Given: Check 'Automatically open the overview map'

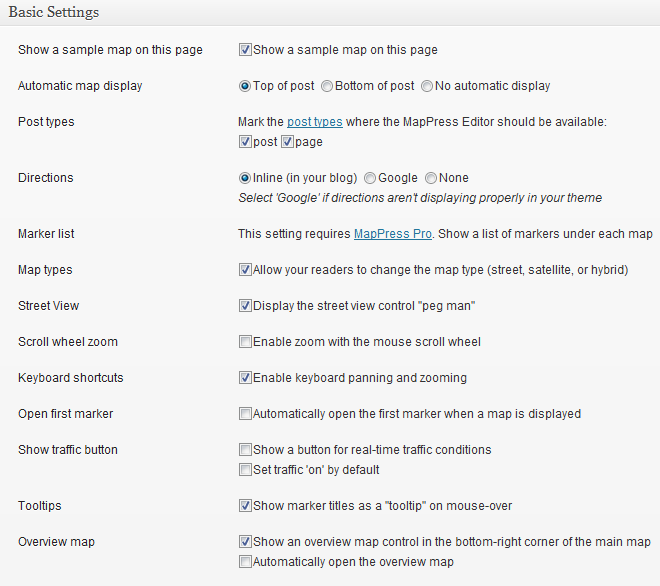Looking at the screenshot, I should 245,562.
